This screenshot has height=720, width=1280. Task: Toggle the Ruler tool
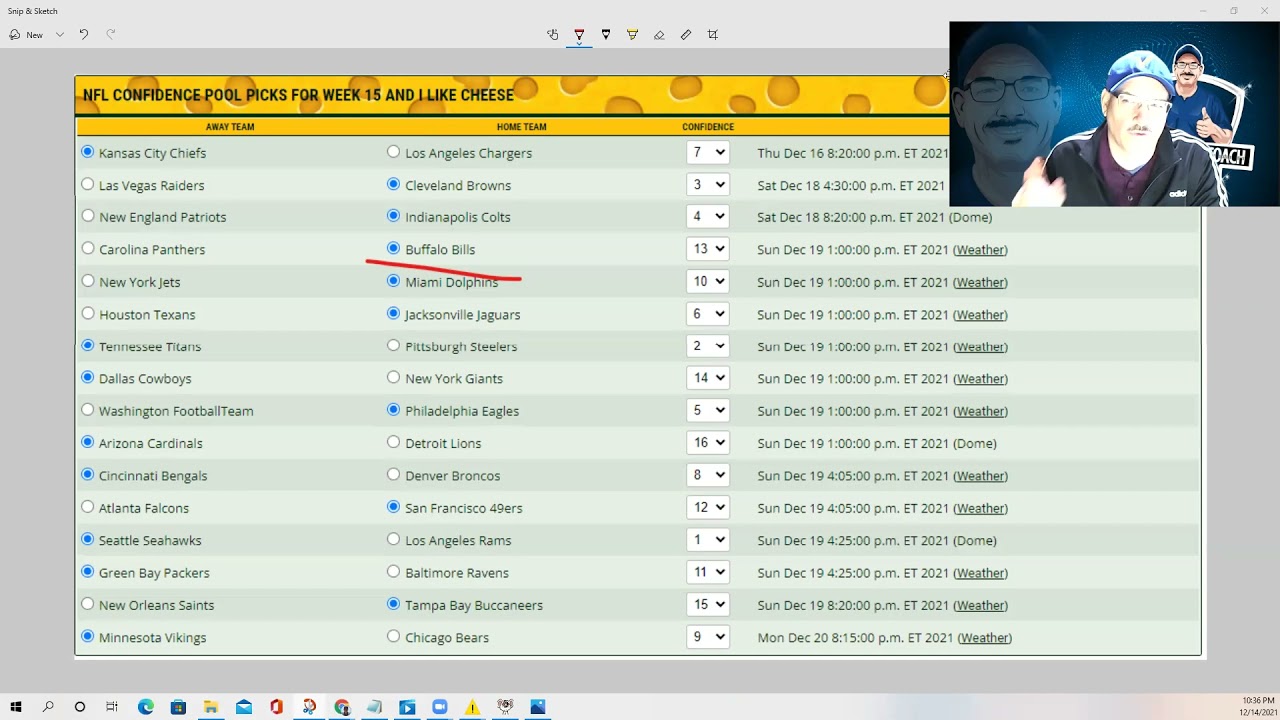pos(686,34)
